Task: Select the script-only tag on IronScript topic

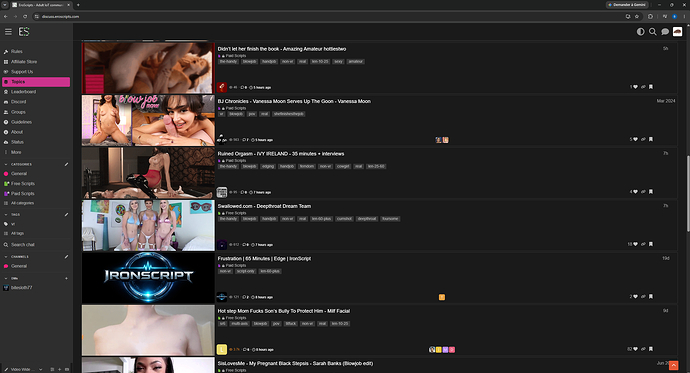Action: pos(246,271)
